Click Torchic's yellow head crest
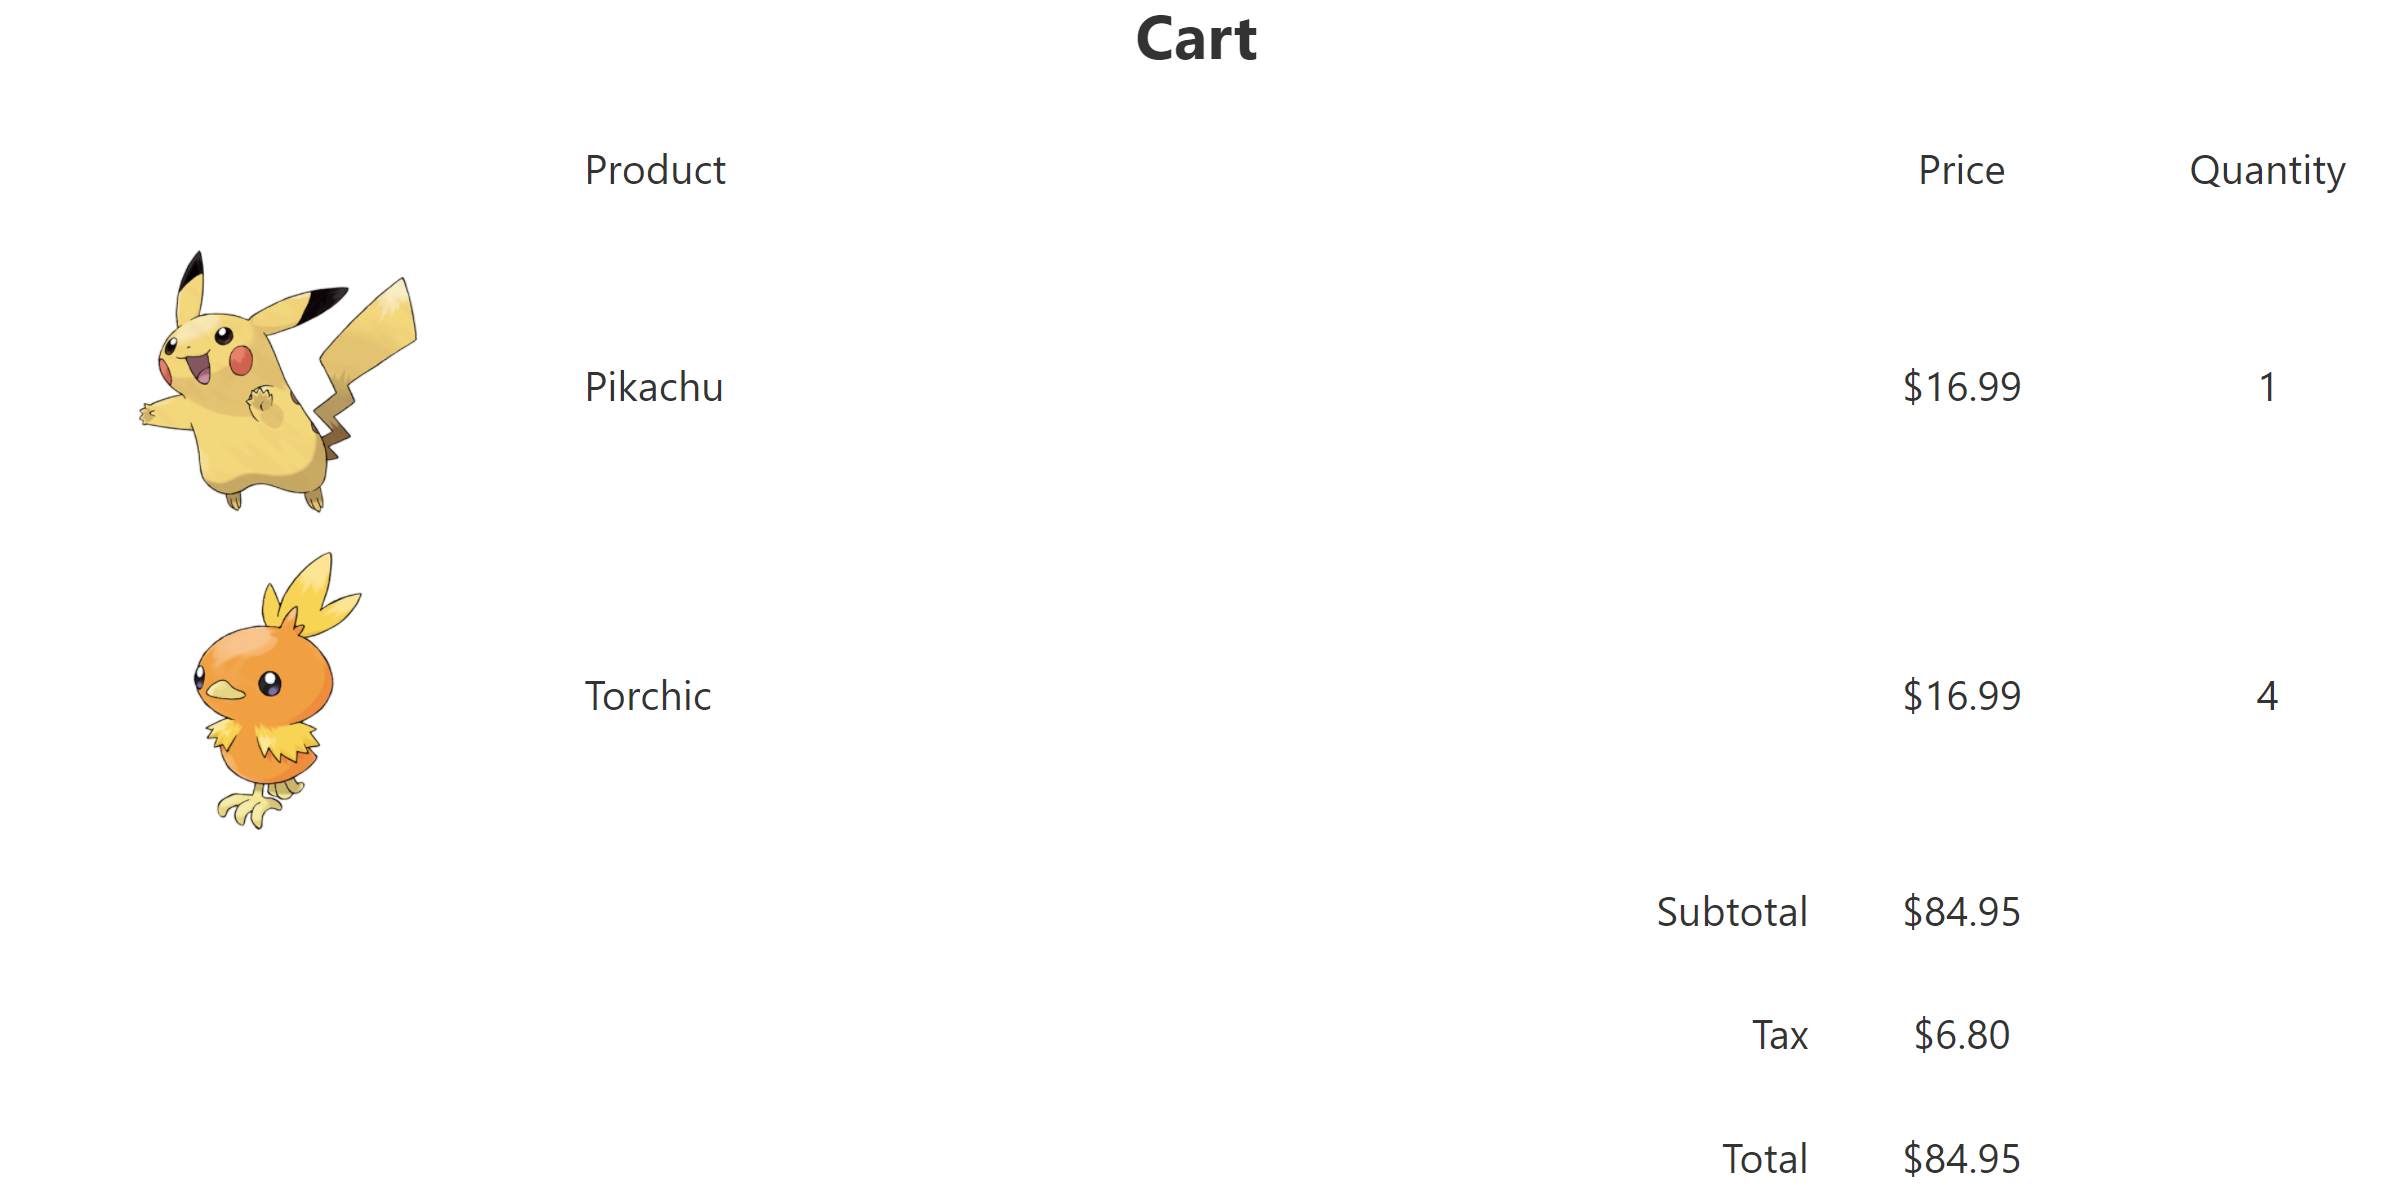2389x1195 pixels. point(310,596)
